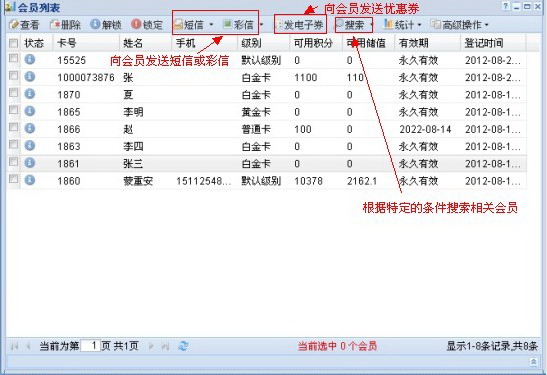Click the 发电子券 e-coupon button
547x375 pixels.
[x=300, y=25]
